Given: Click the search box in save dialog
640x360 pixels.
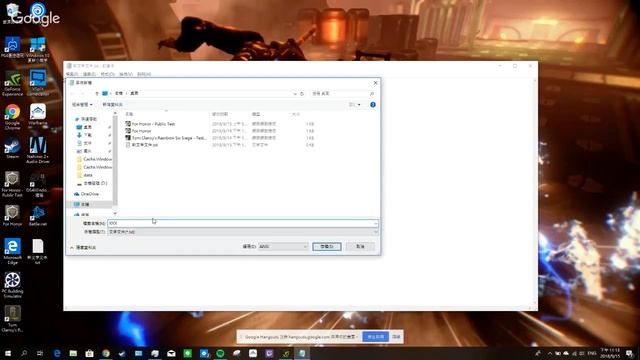Looking at the screenshot, I should pyautogui.click(x=343, y=94).
